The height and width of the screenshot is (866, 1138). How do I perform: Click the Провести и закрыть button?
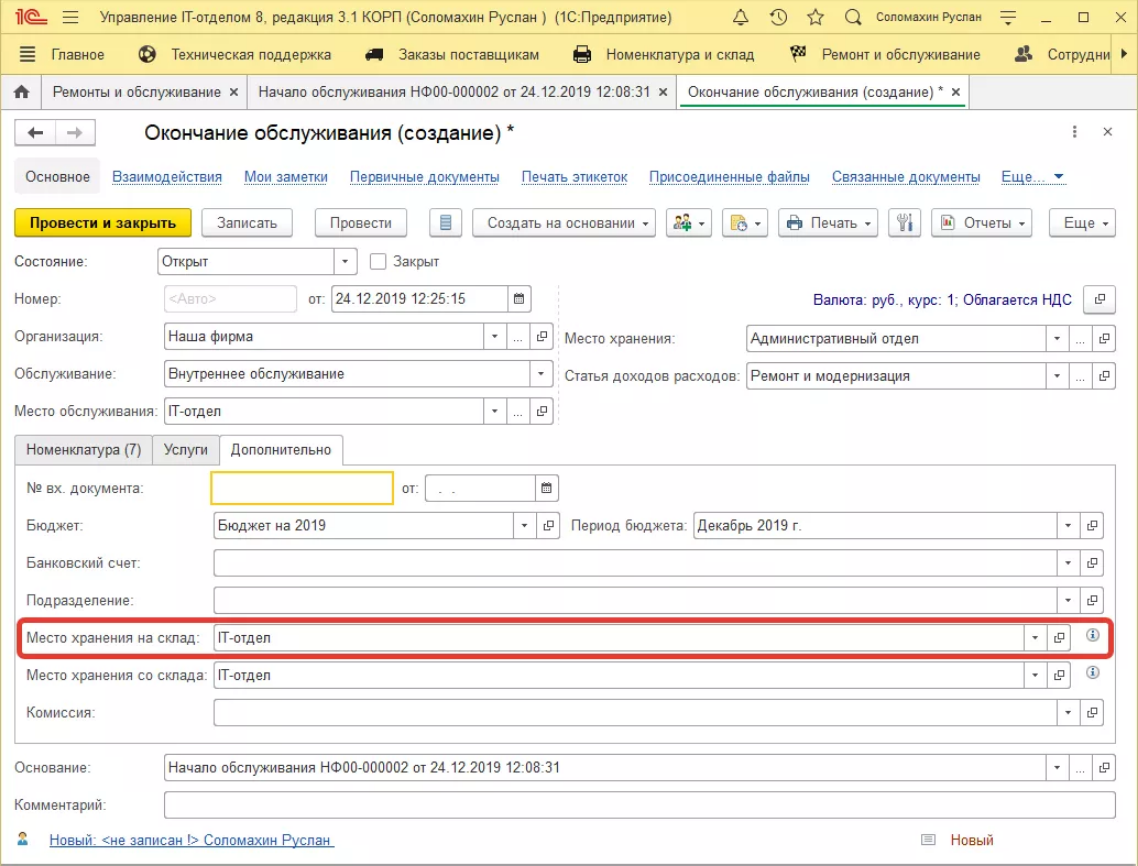pos(102,223)
